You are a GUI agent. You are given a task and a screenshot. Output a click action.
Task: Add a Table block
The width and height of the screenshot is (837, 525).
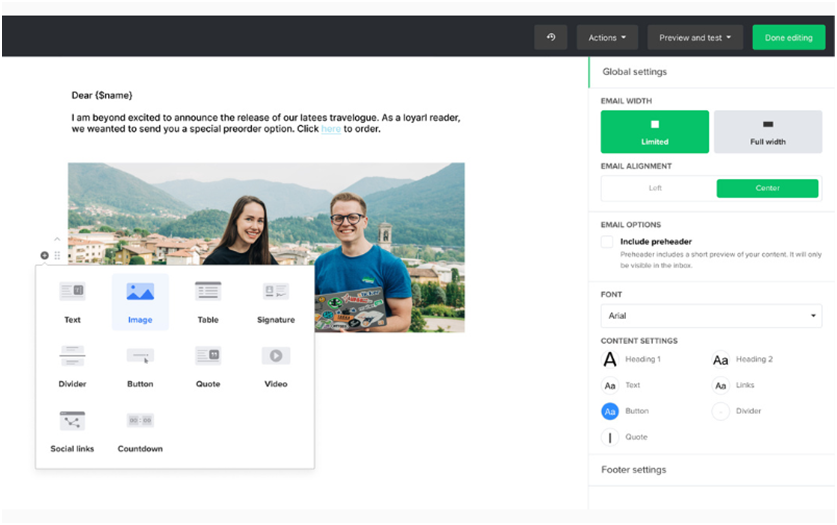(208, 301)
